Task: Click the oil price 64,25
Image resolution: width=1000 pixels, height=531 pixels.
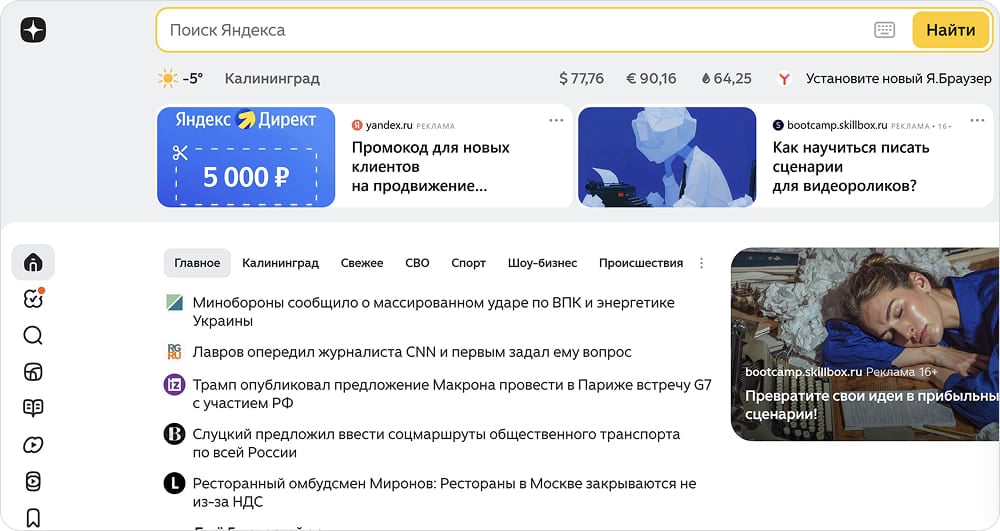Action: pos(726,78)
